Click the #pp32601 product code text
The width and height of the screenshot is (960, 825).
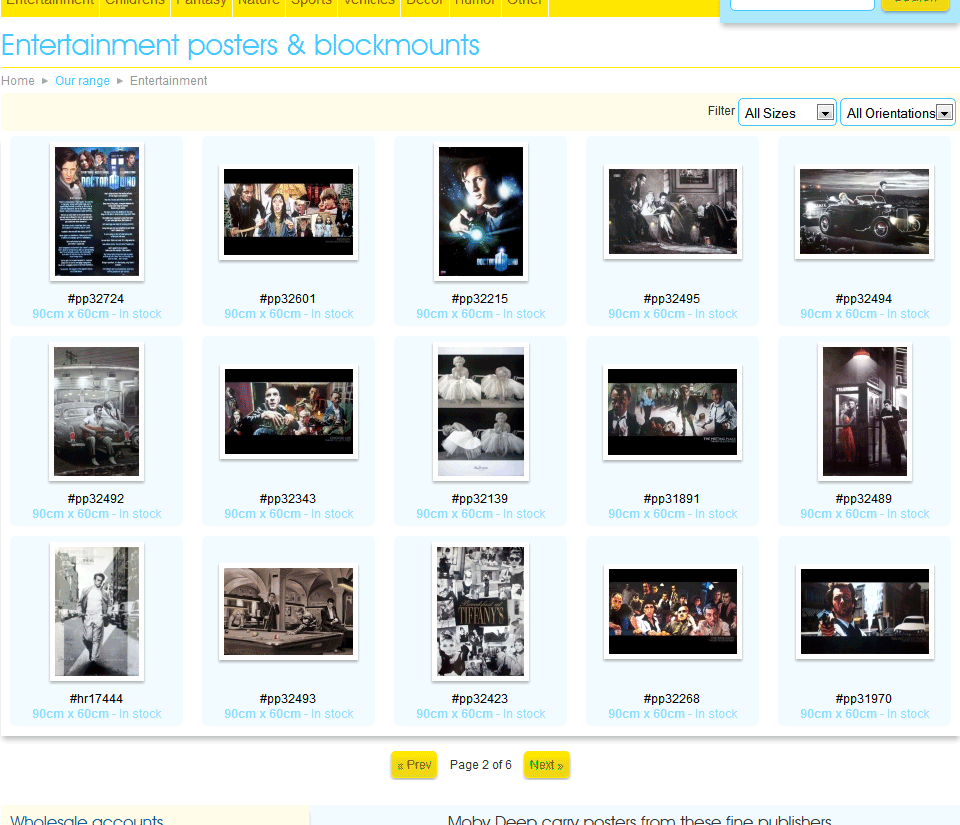[288, 299]
